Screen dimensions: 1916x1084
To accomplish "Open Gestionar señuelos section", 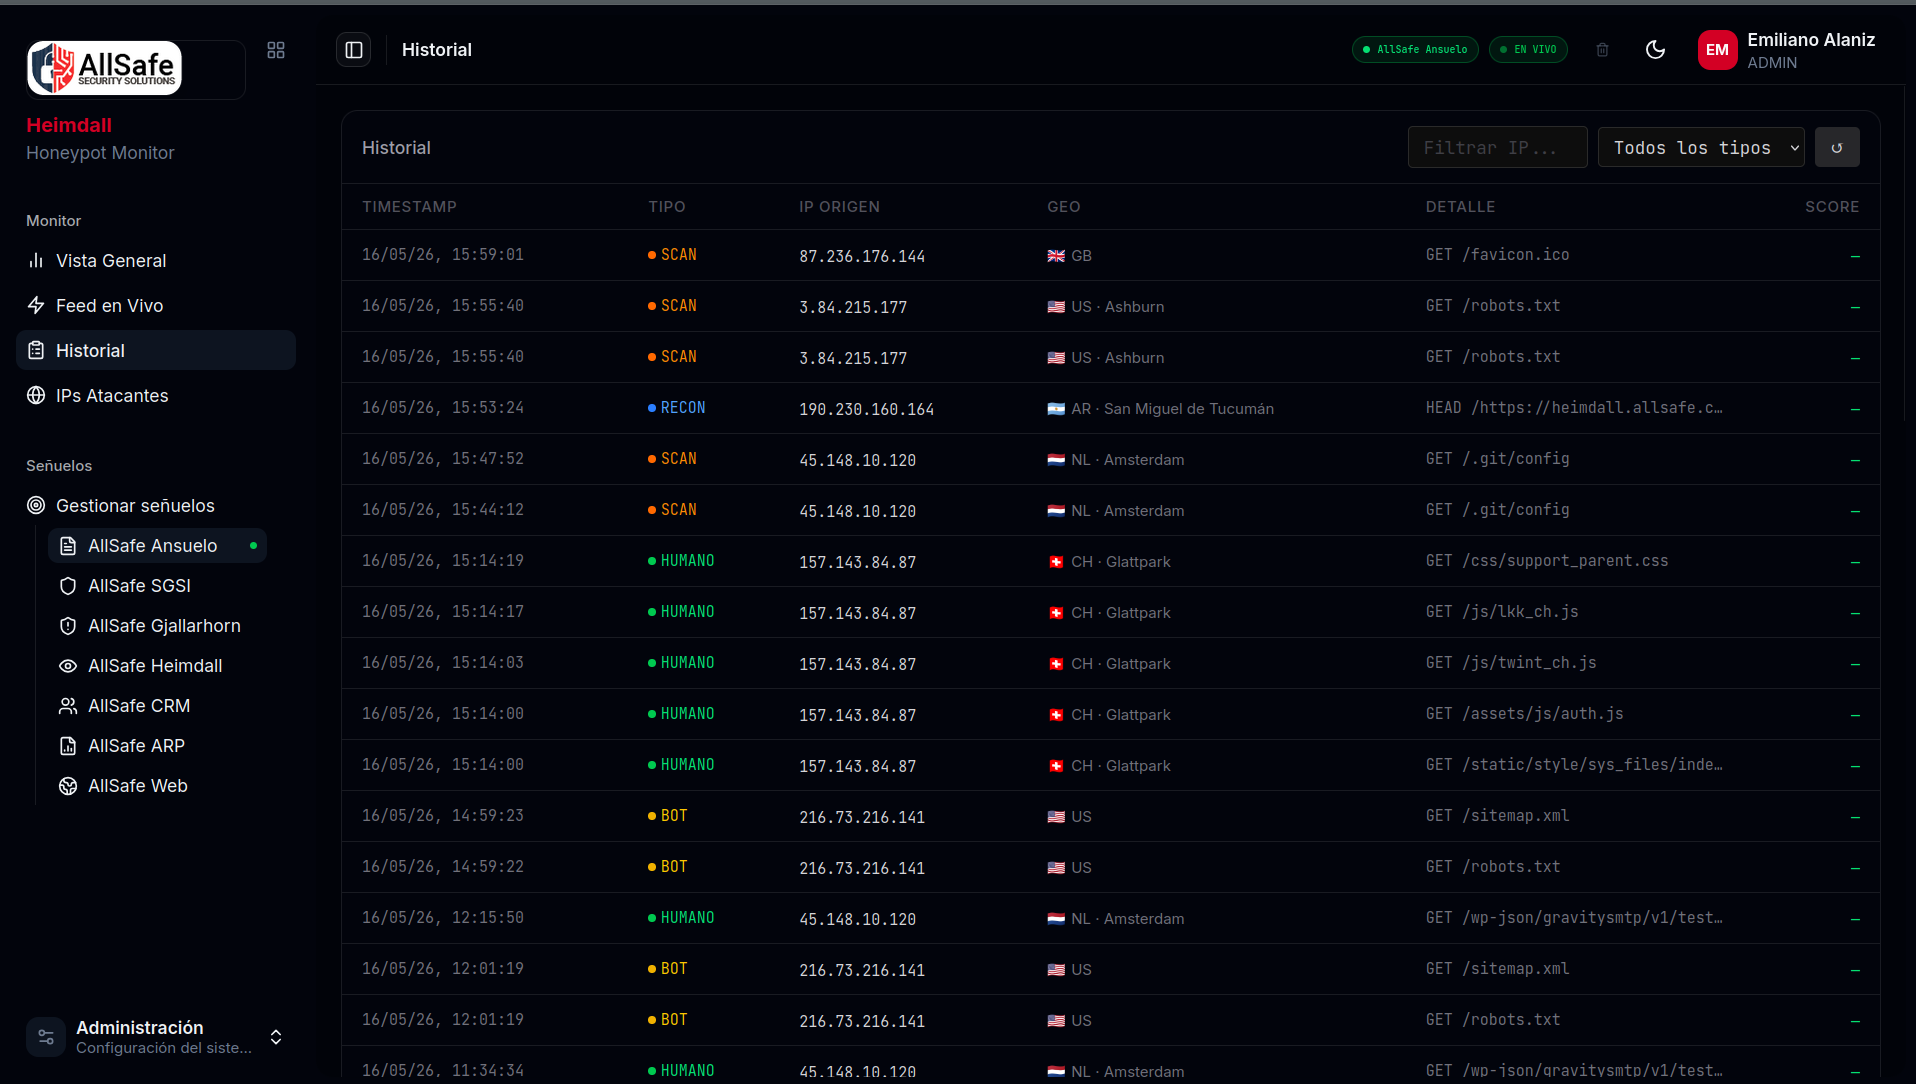I will pyautogui.click(x=156, y=506).
